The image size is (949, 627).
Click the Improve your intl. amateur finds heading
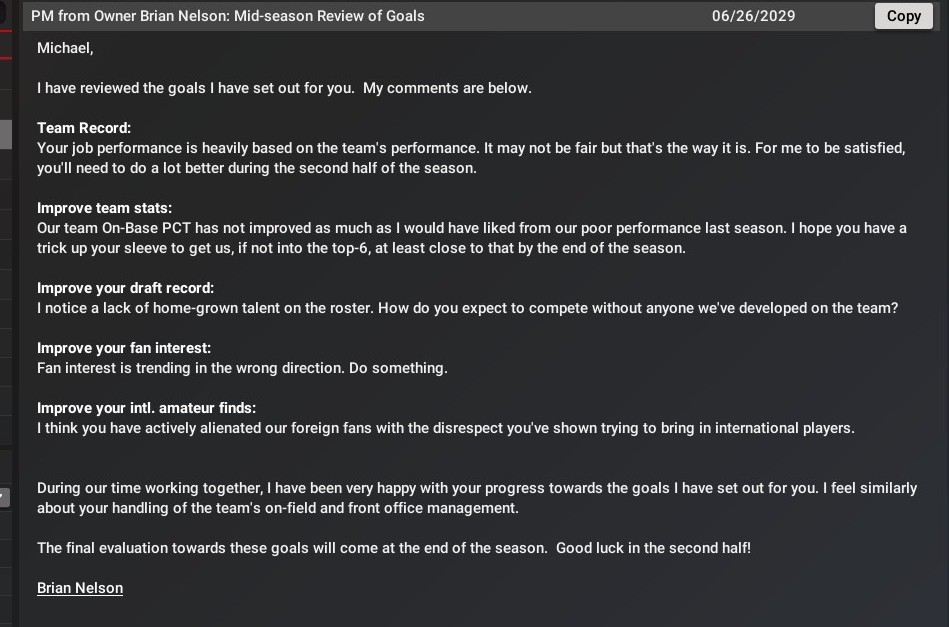click(146, 408)
